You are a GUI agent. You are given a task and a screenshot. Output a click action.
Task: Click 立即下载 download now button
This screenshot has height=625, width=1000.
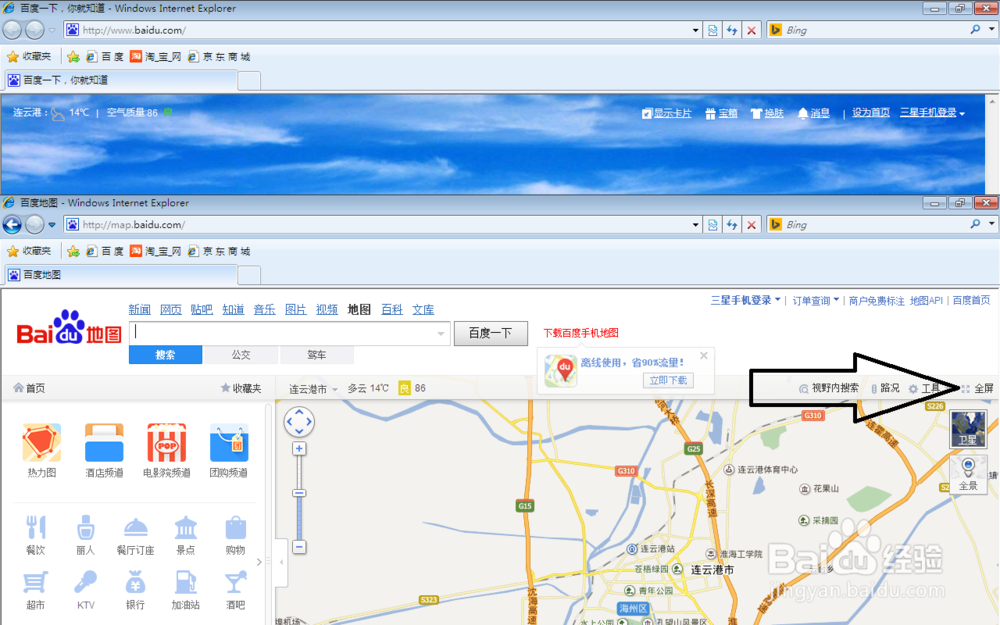668,380
